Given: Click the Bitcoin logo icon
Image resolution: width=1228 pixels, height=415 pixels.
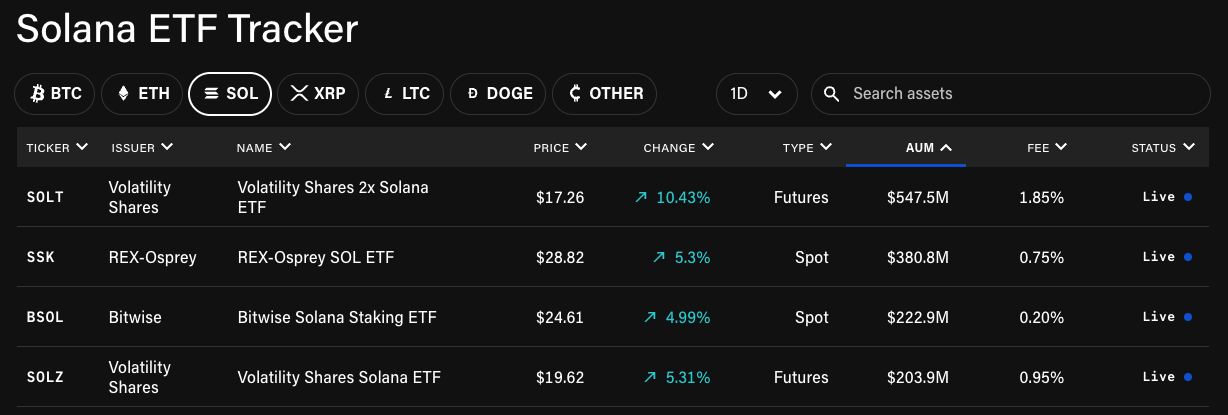Looking at the screenshot, I should (38, 94).
